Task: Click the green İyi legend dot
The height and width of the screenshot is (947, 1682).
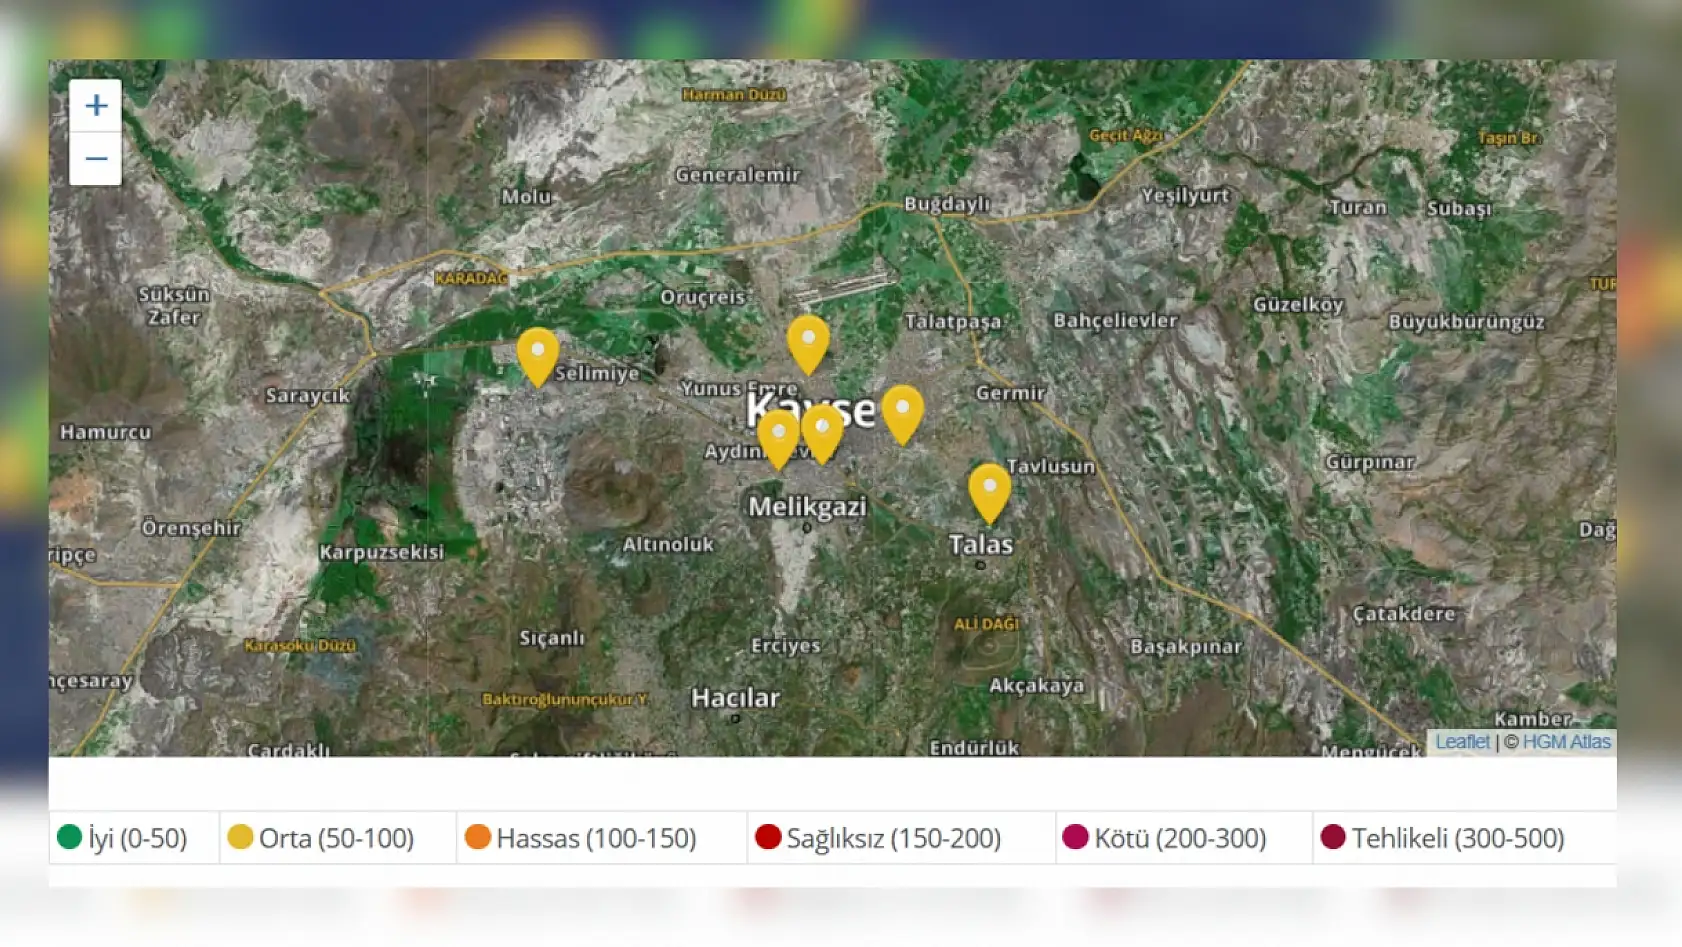Action: pyautogui.click(x=69, y=837)
